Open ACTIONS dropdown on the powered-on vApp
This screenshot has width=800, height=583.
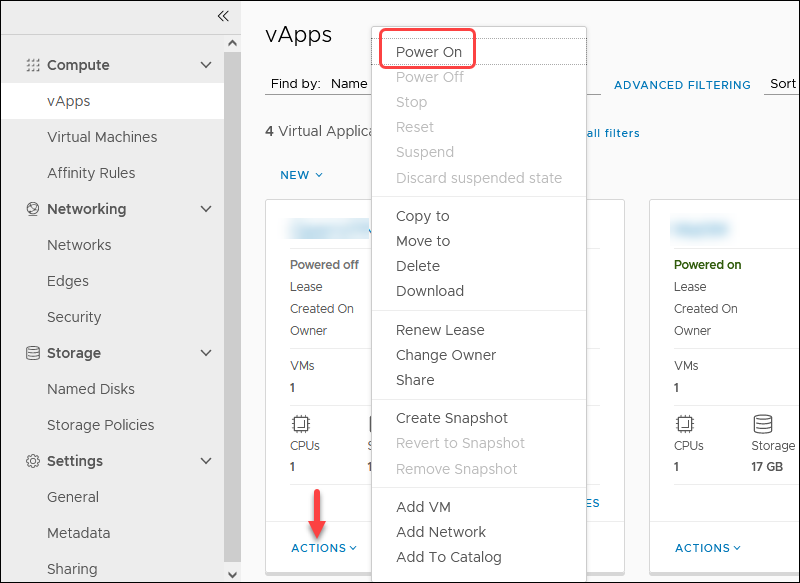(x=708, y=548)
